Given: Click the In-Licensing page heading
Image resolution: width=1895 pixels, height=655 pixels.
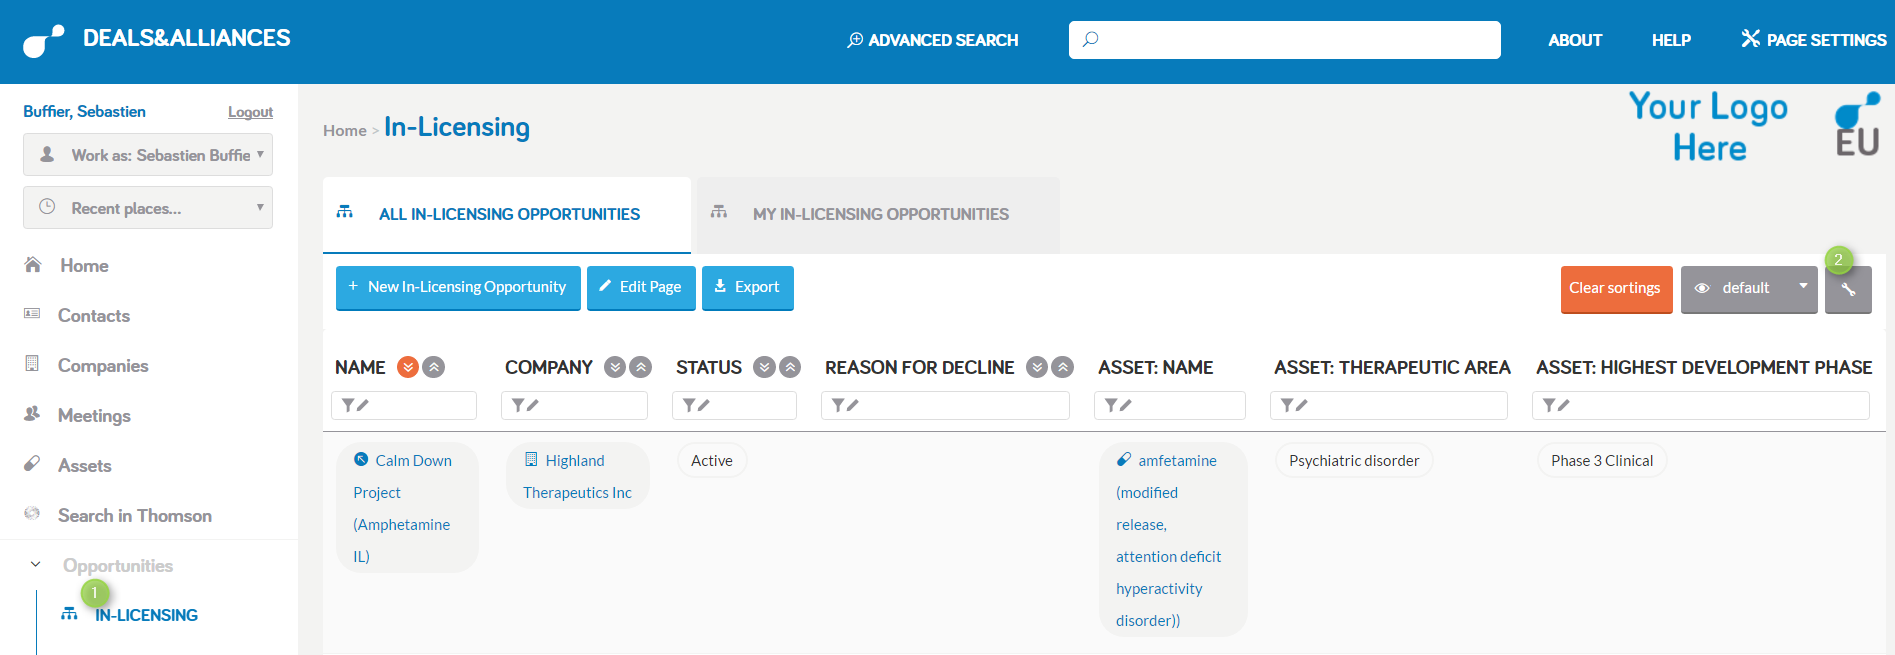Looking at the screenshot, I should click(457, 127).
